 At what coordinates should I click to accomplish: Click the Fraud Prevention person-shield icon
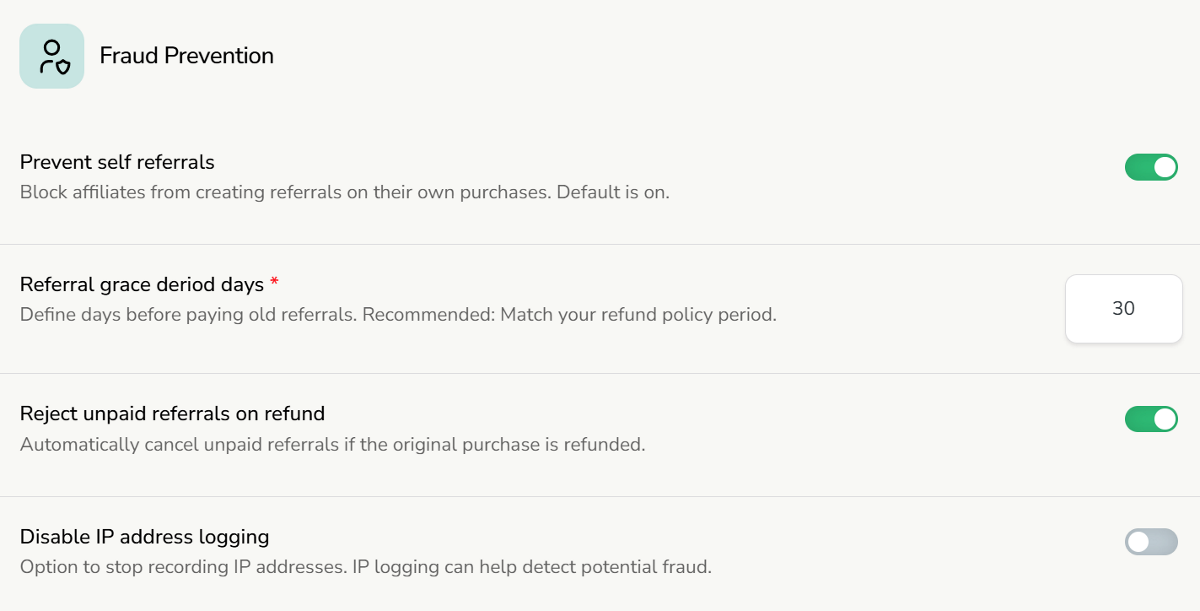tap(52, 57)
